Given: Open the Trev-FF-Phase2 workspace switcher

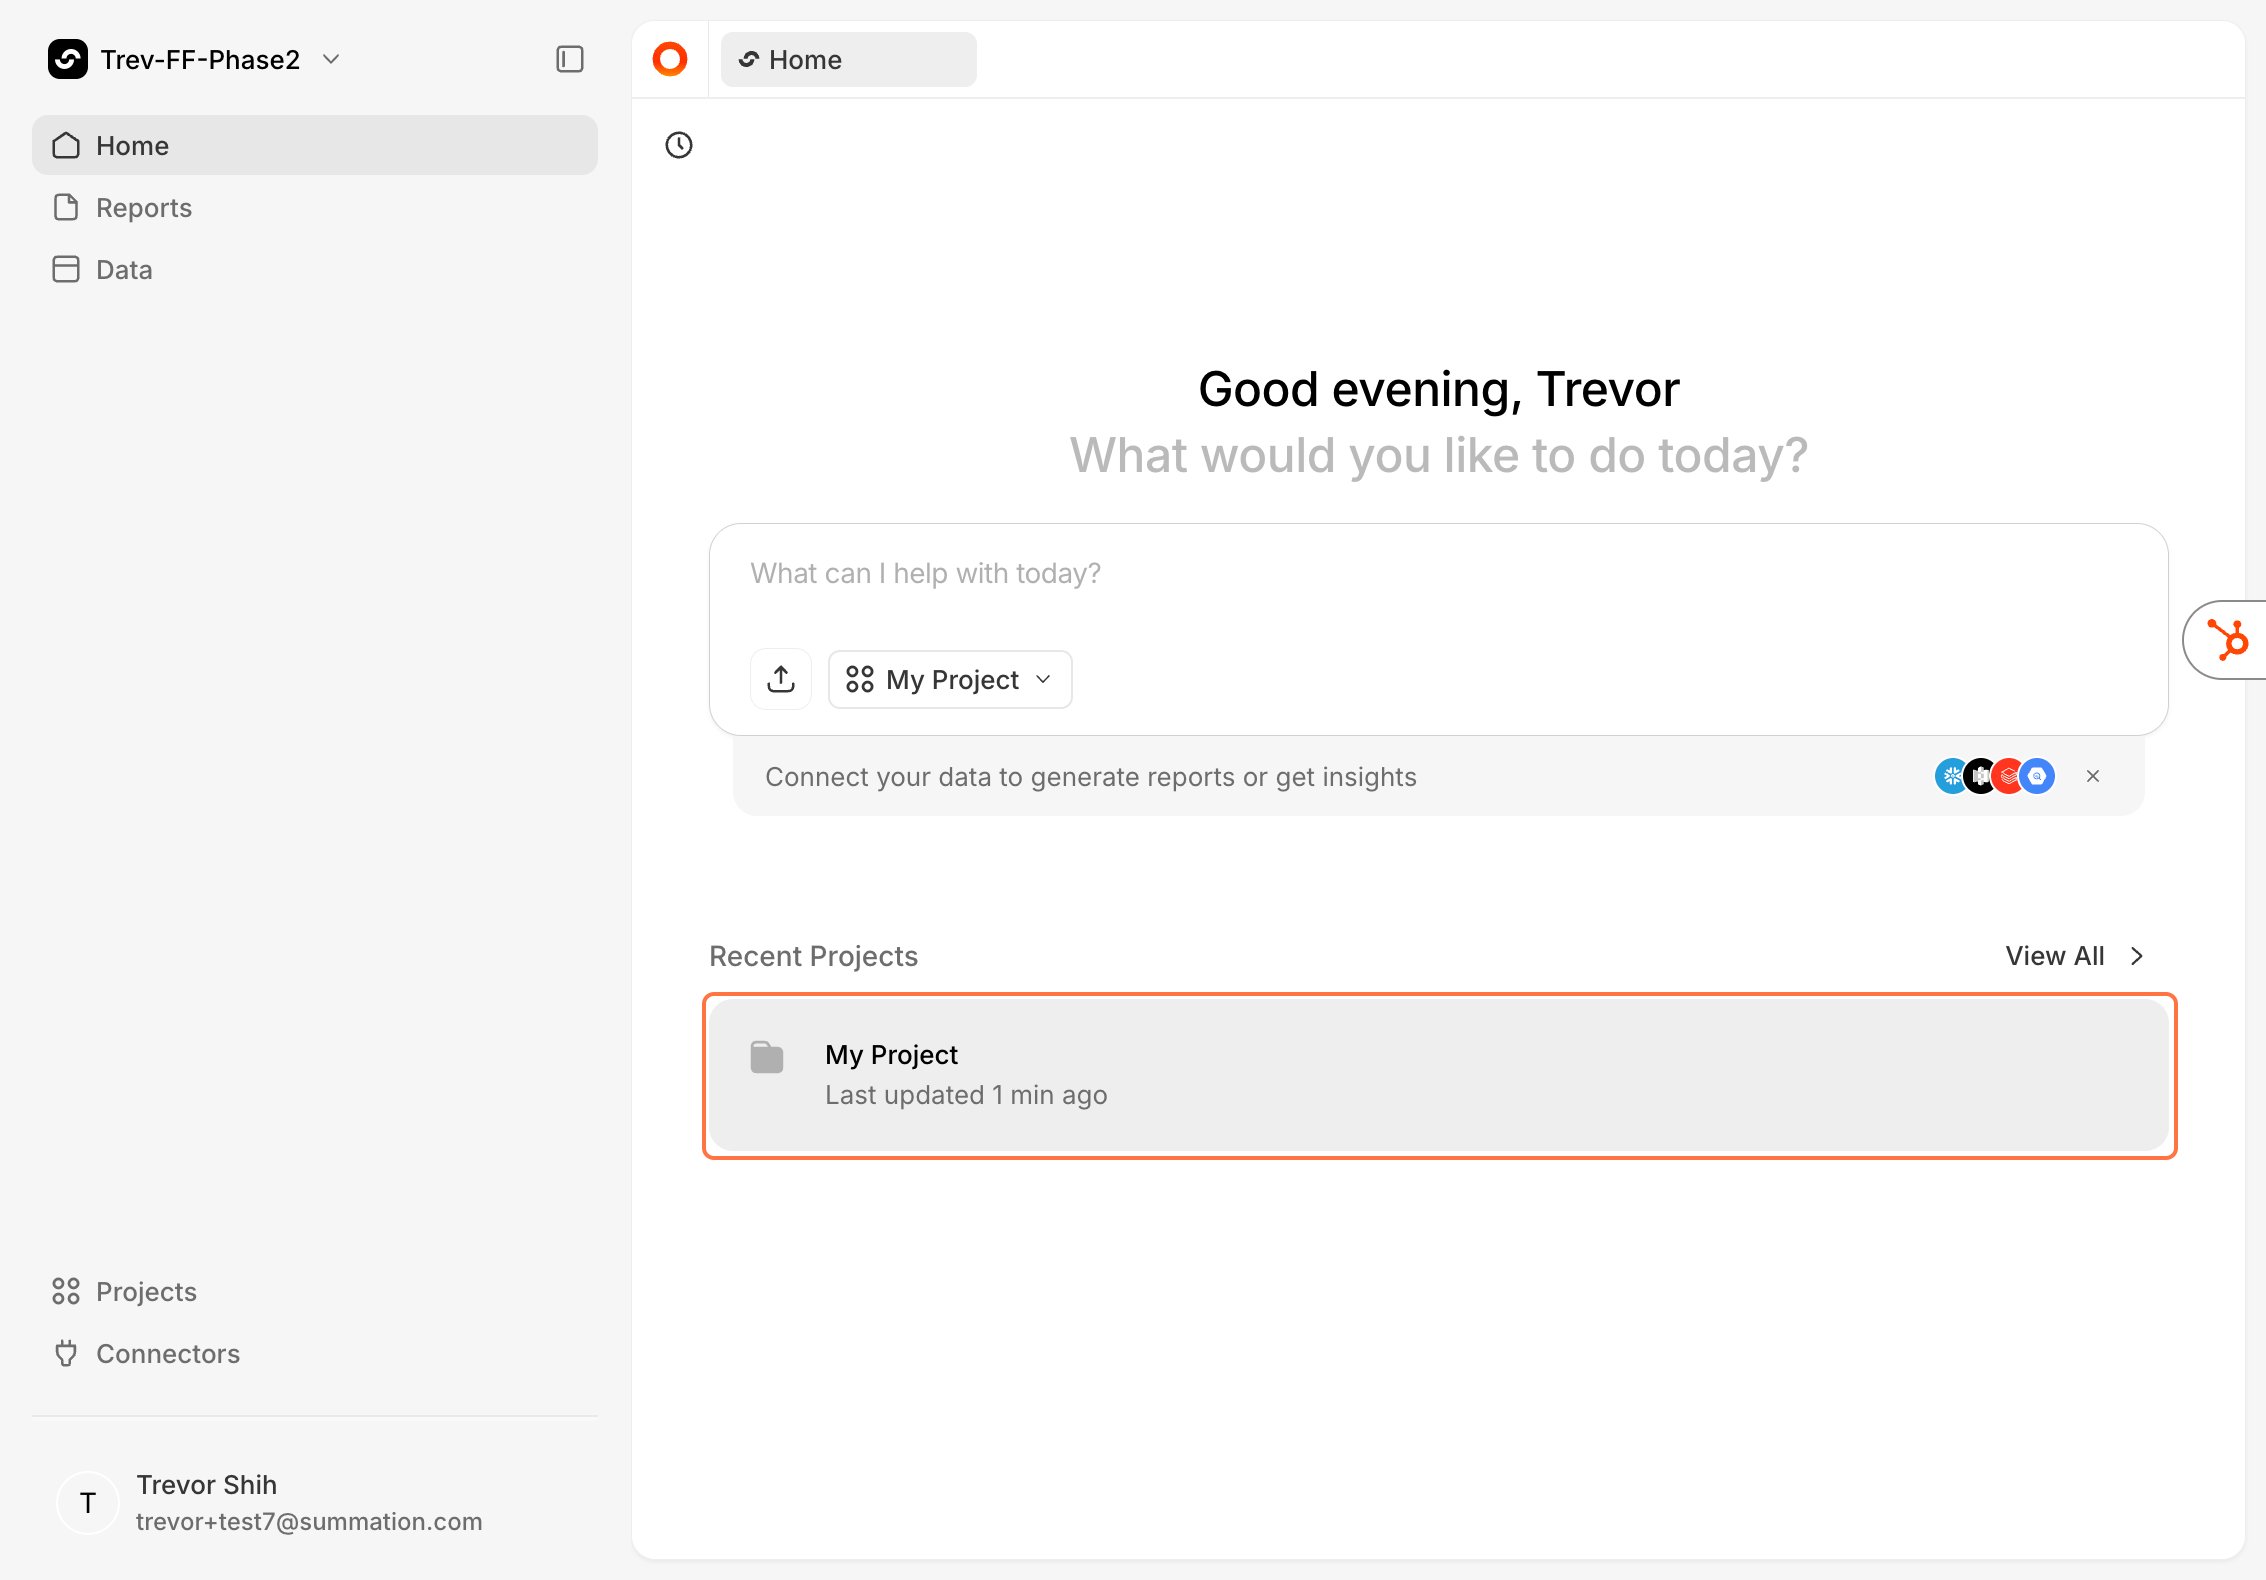Looking at the screenshot, I should (x=195, y=60).
